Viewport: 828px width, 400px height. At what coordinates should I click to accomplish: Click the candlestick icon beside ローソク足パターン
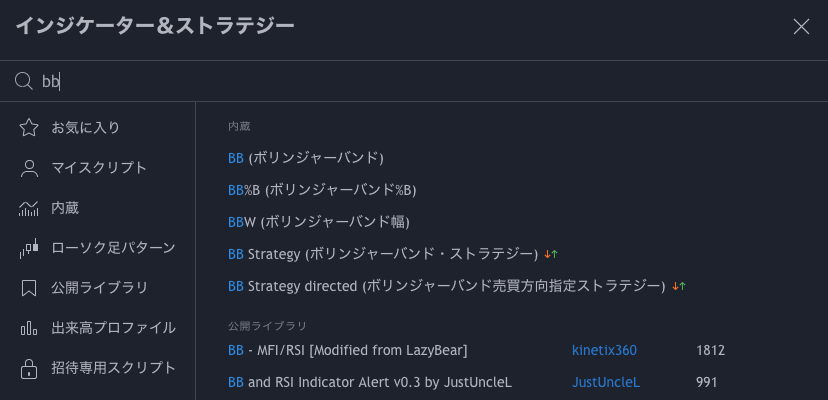click(x=29, y=248)
